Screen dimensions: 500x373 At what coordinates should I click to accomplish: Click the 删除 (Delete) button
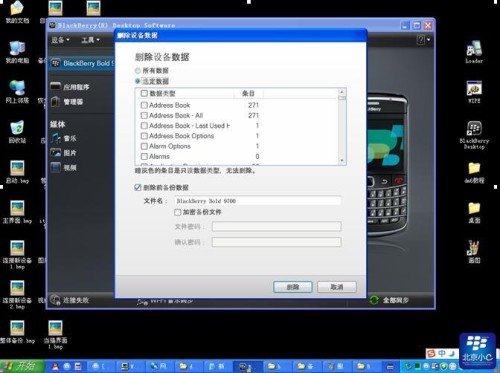coord(293,287)
